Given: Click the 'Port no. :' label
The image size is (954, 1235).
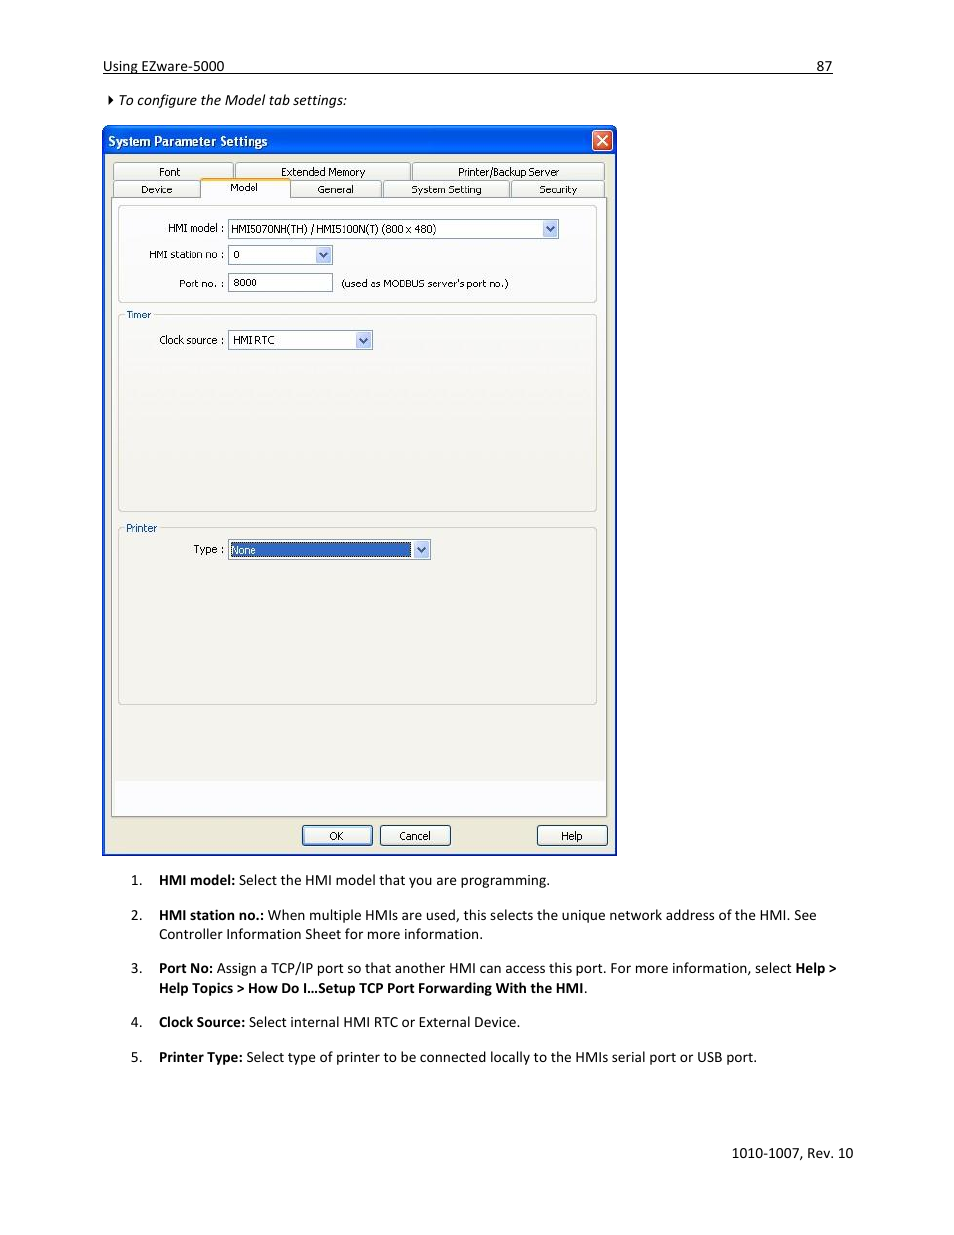Looking at the screenshot, I should pyautogui.click(x=201, y=283).
